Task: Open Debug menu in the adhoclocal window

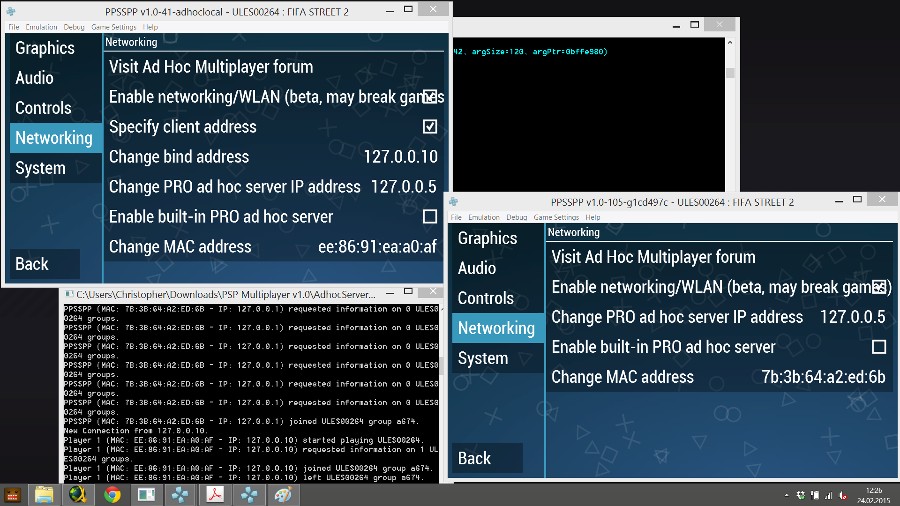Action: 74,27
